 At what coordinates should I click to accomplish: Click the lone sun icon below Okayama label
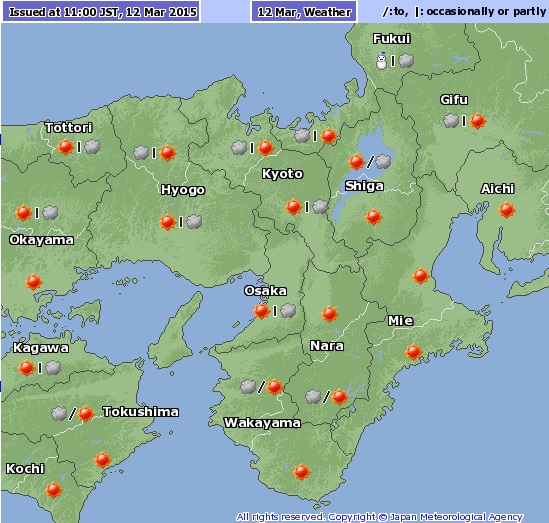34,282
